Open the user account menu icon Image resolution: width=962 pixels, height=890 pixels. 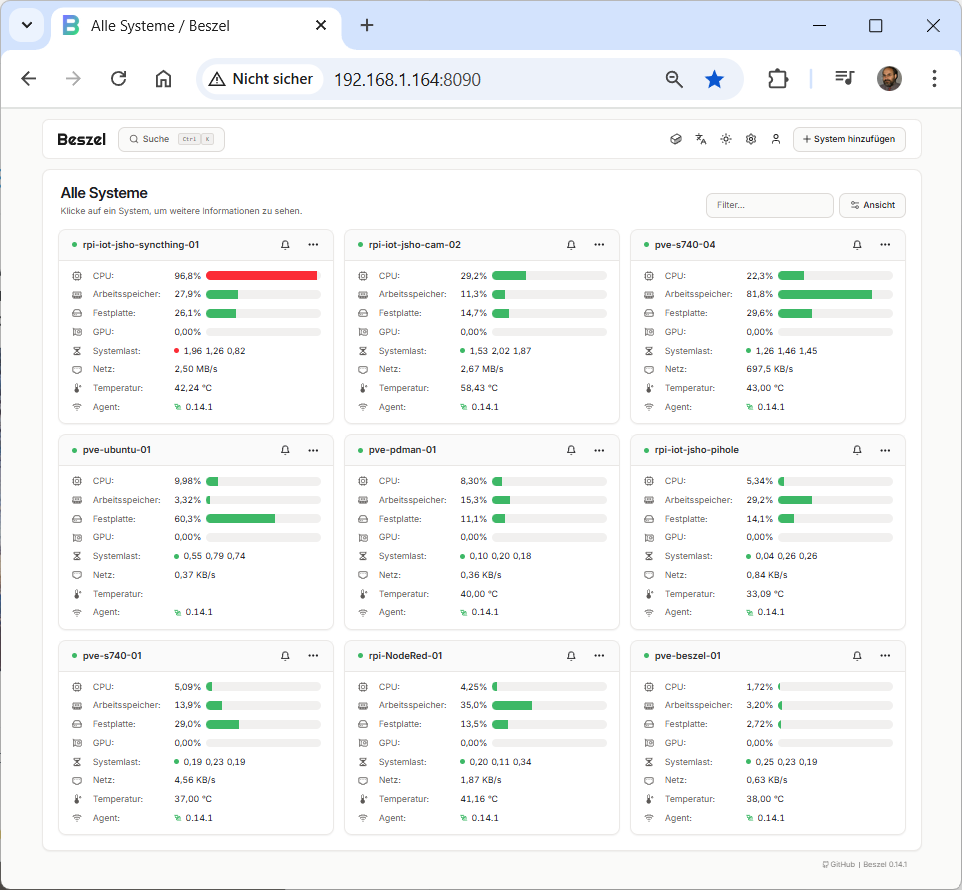tap(776, 139)
